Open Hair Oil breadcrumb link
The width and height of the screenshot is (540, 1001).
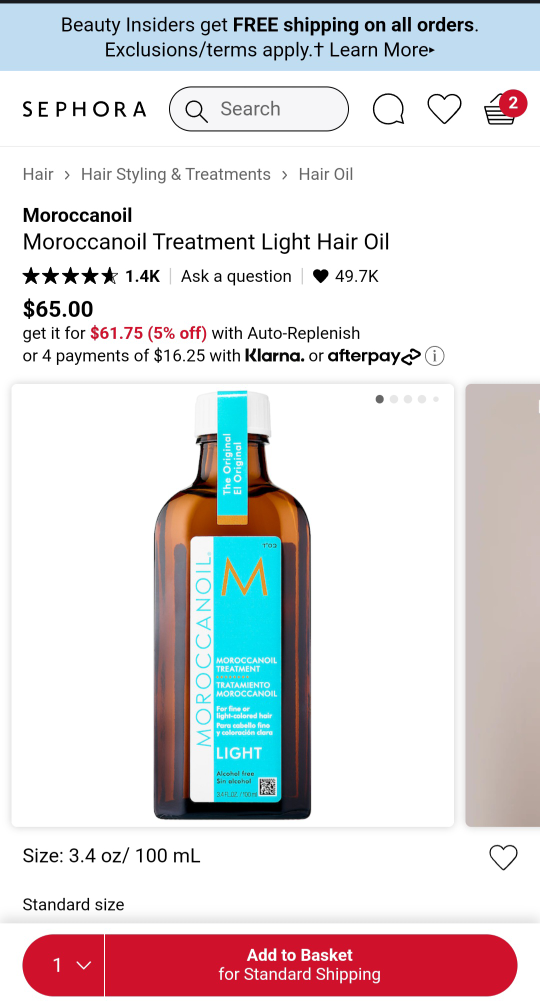(x=326, y=174)
